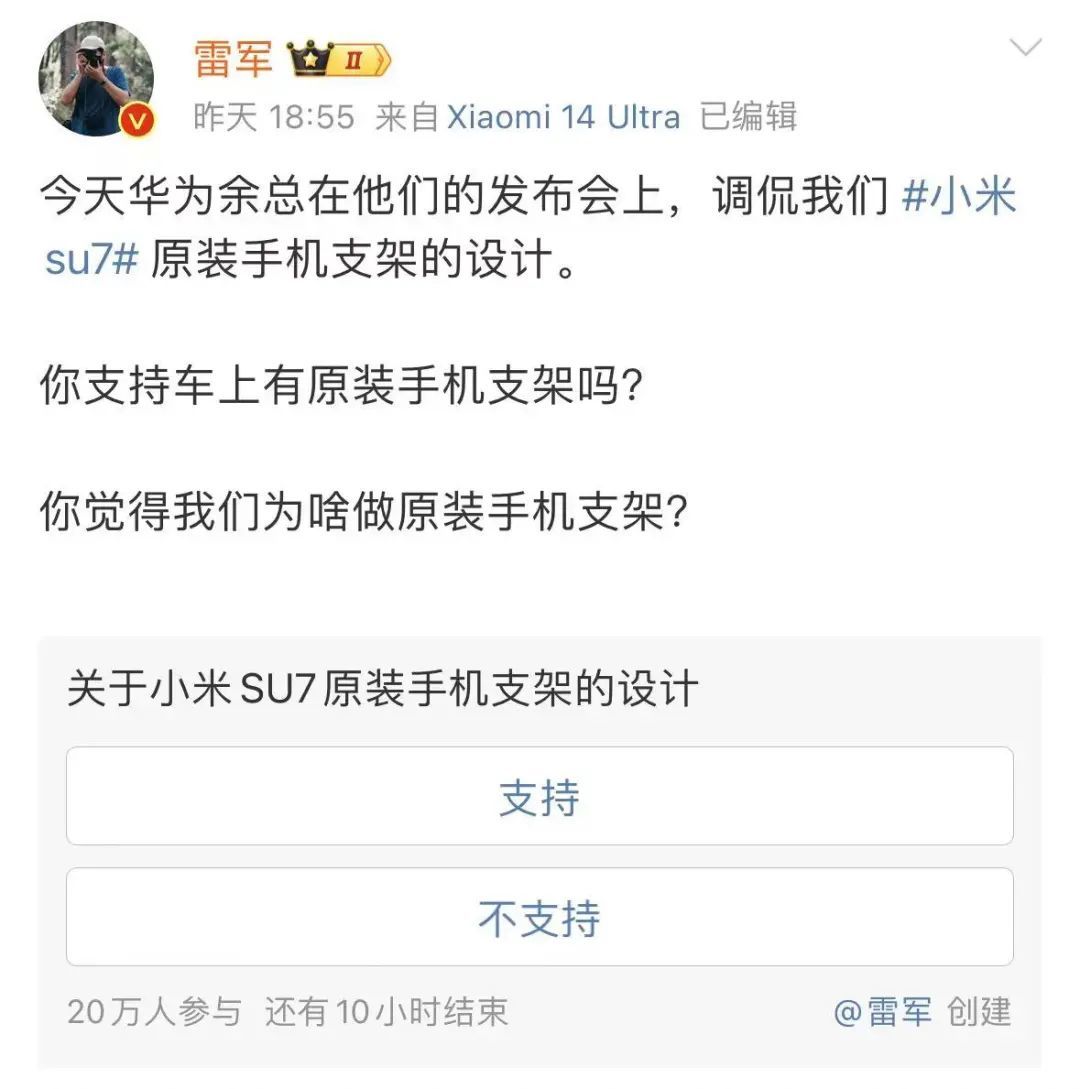Tap the 20万人参与 participant count

coord(154,1011)
